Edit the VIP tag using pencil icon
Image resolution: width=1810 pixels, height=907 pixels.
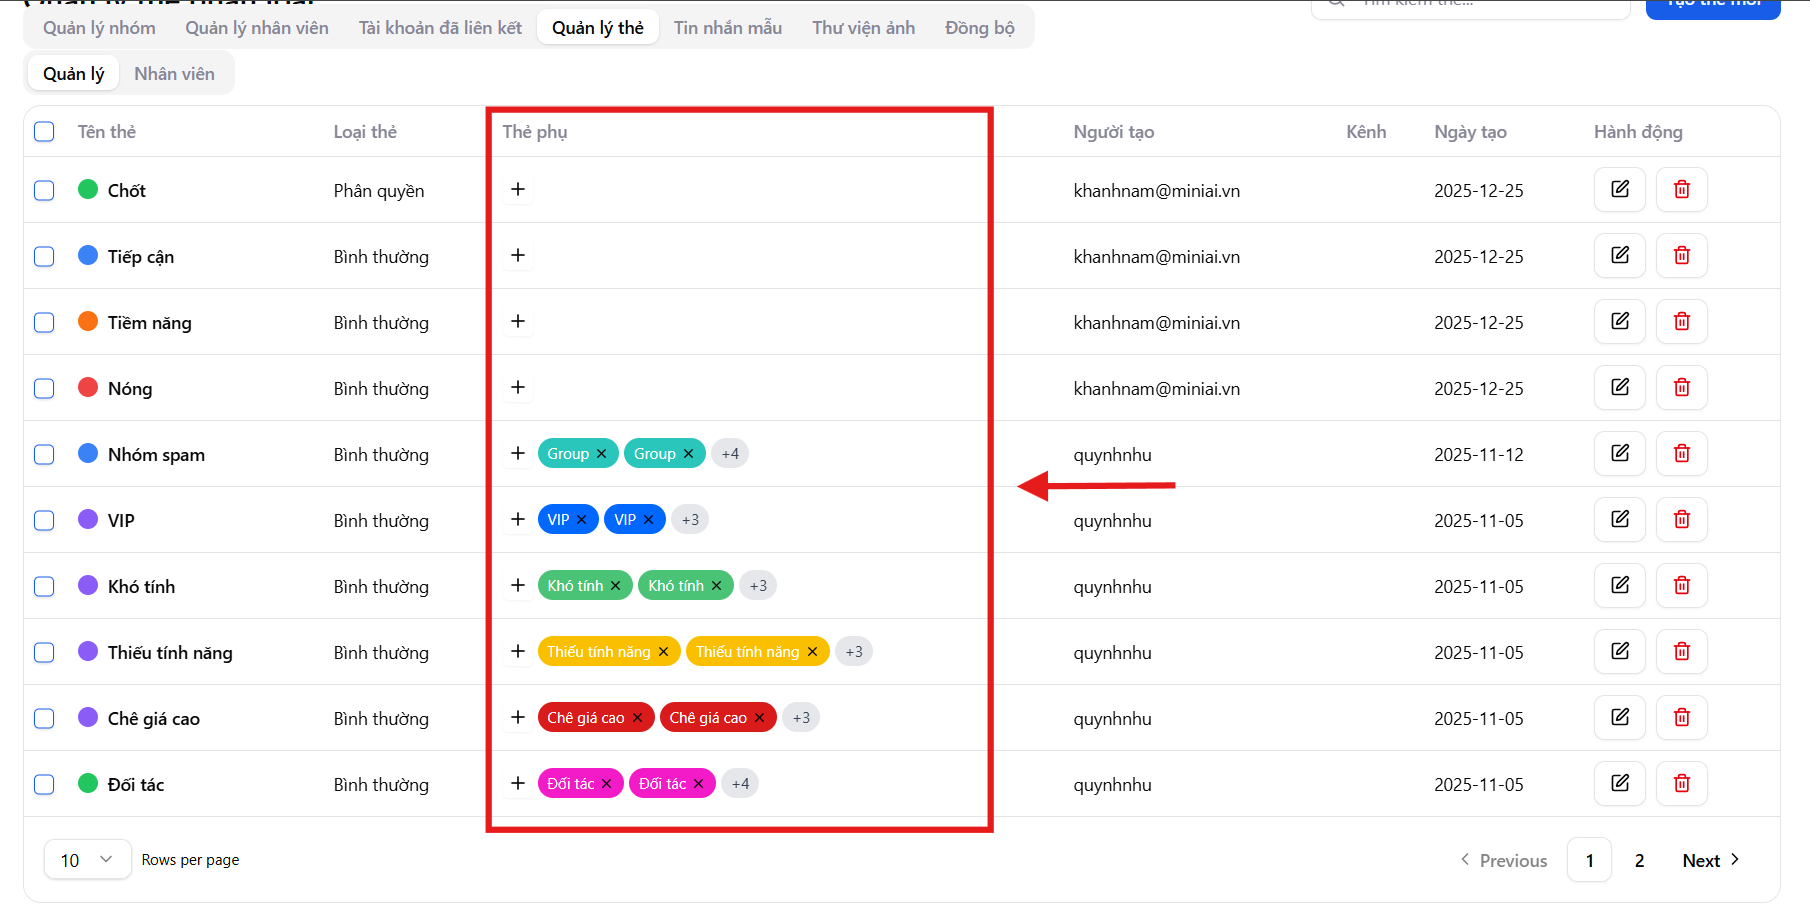coord(1619,519)
